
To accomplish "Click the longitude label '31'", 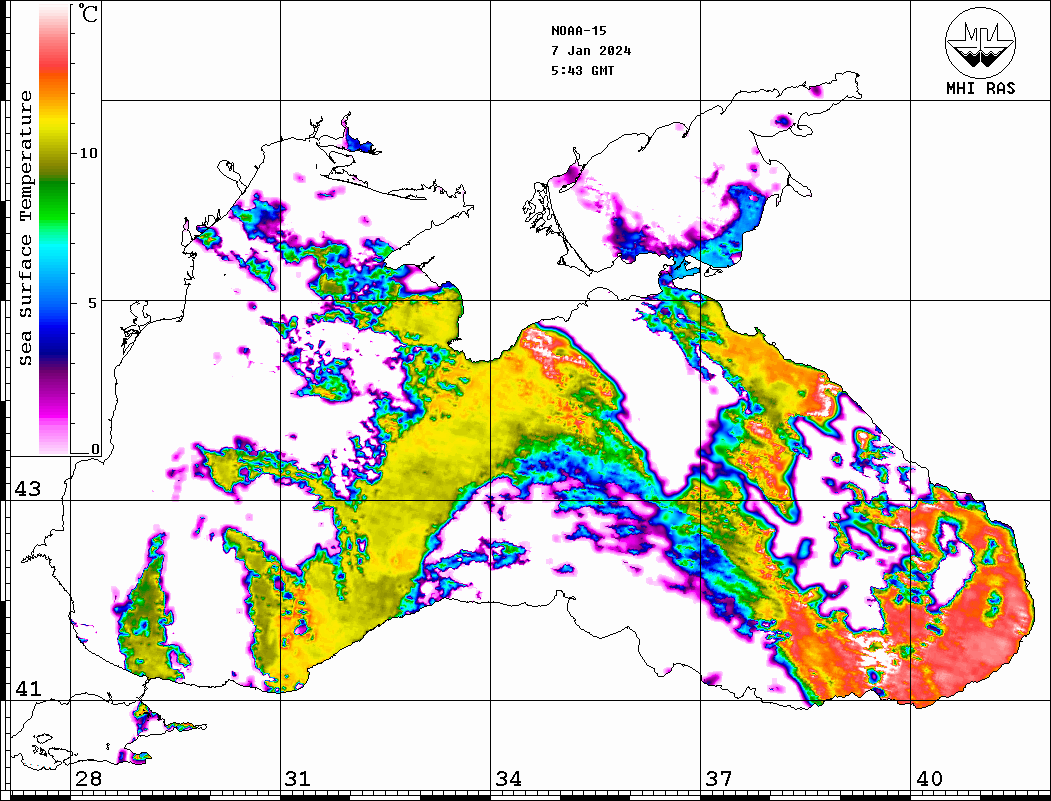I will coord(298,778).
